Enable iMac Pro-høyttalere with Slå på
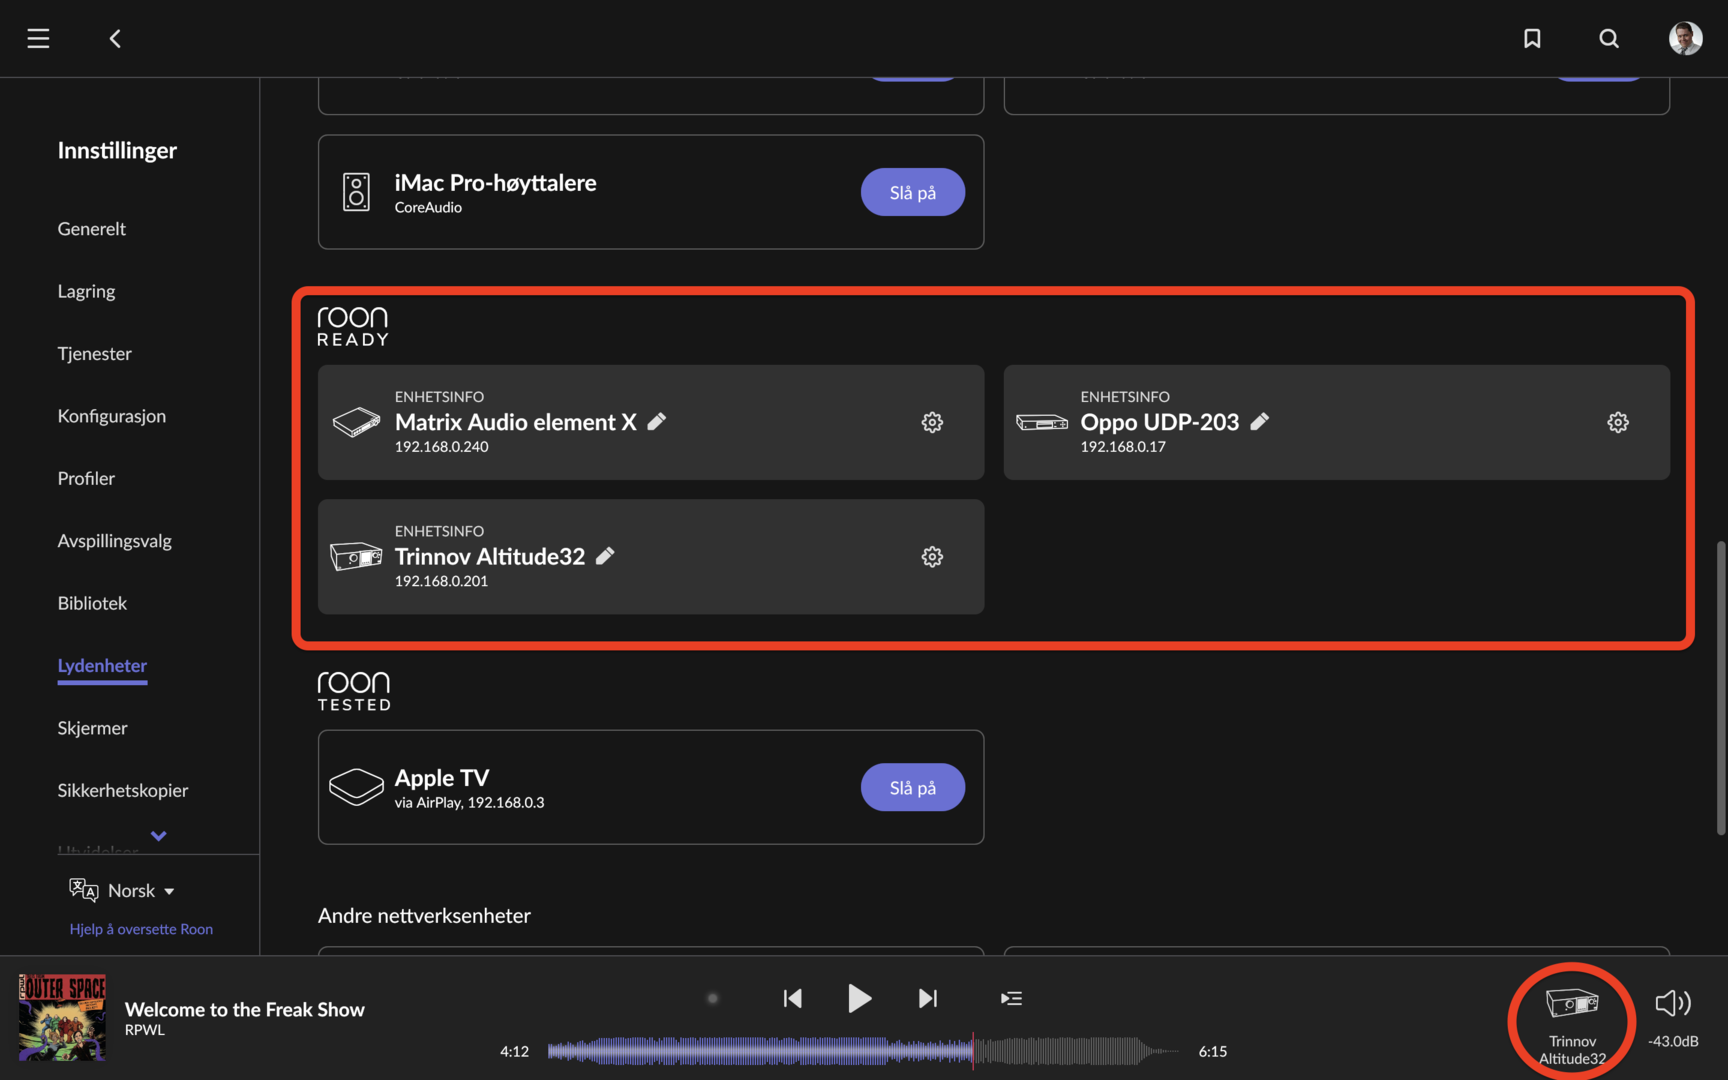Screen dimensions: 1728x1080 click(913, 192)
